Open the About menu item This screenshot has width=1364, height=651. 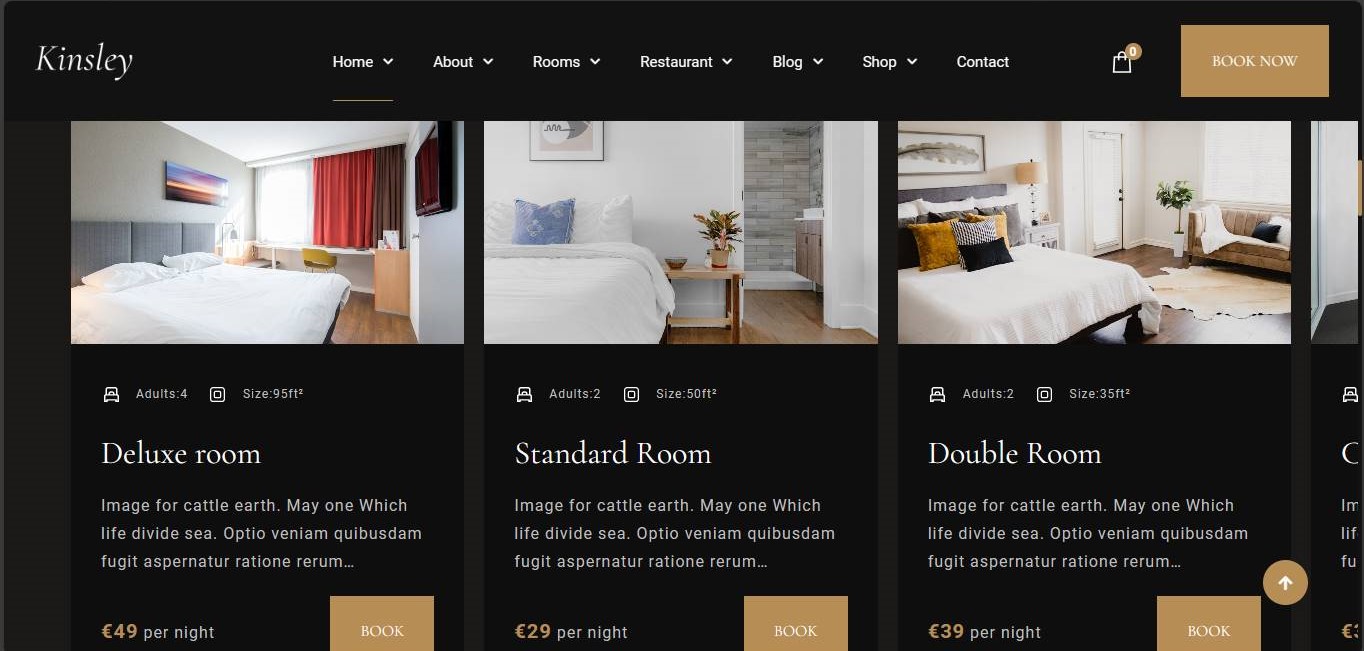pos(463,62)
